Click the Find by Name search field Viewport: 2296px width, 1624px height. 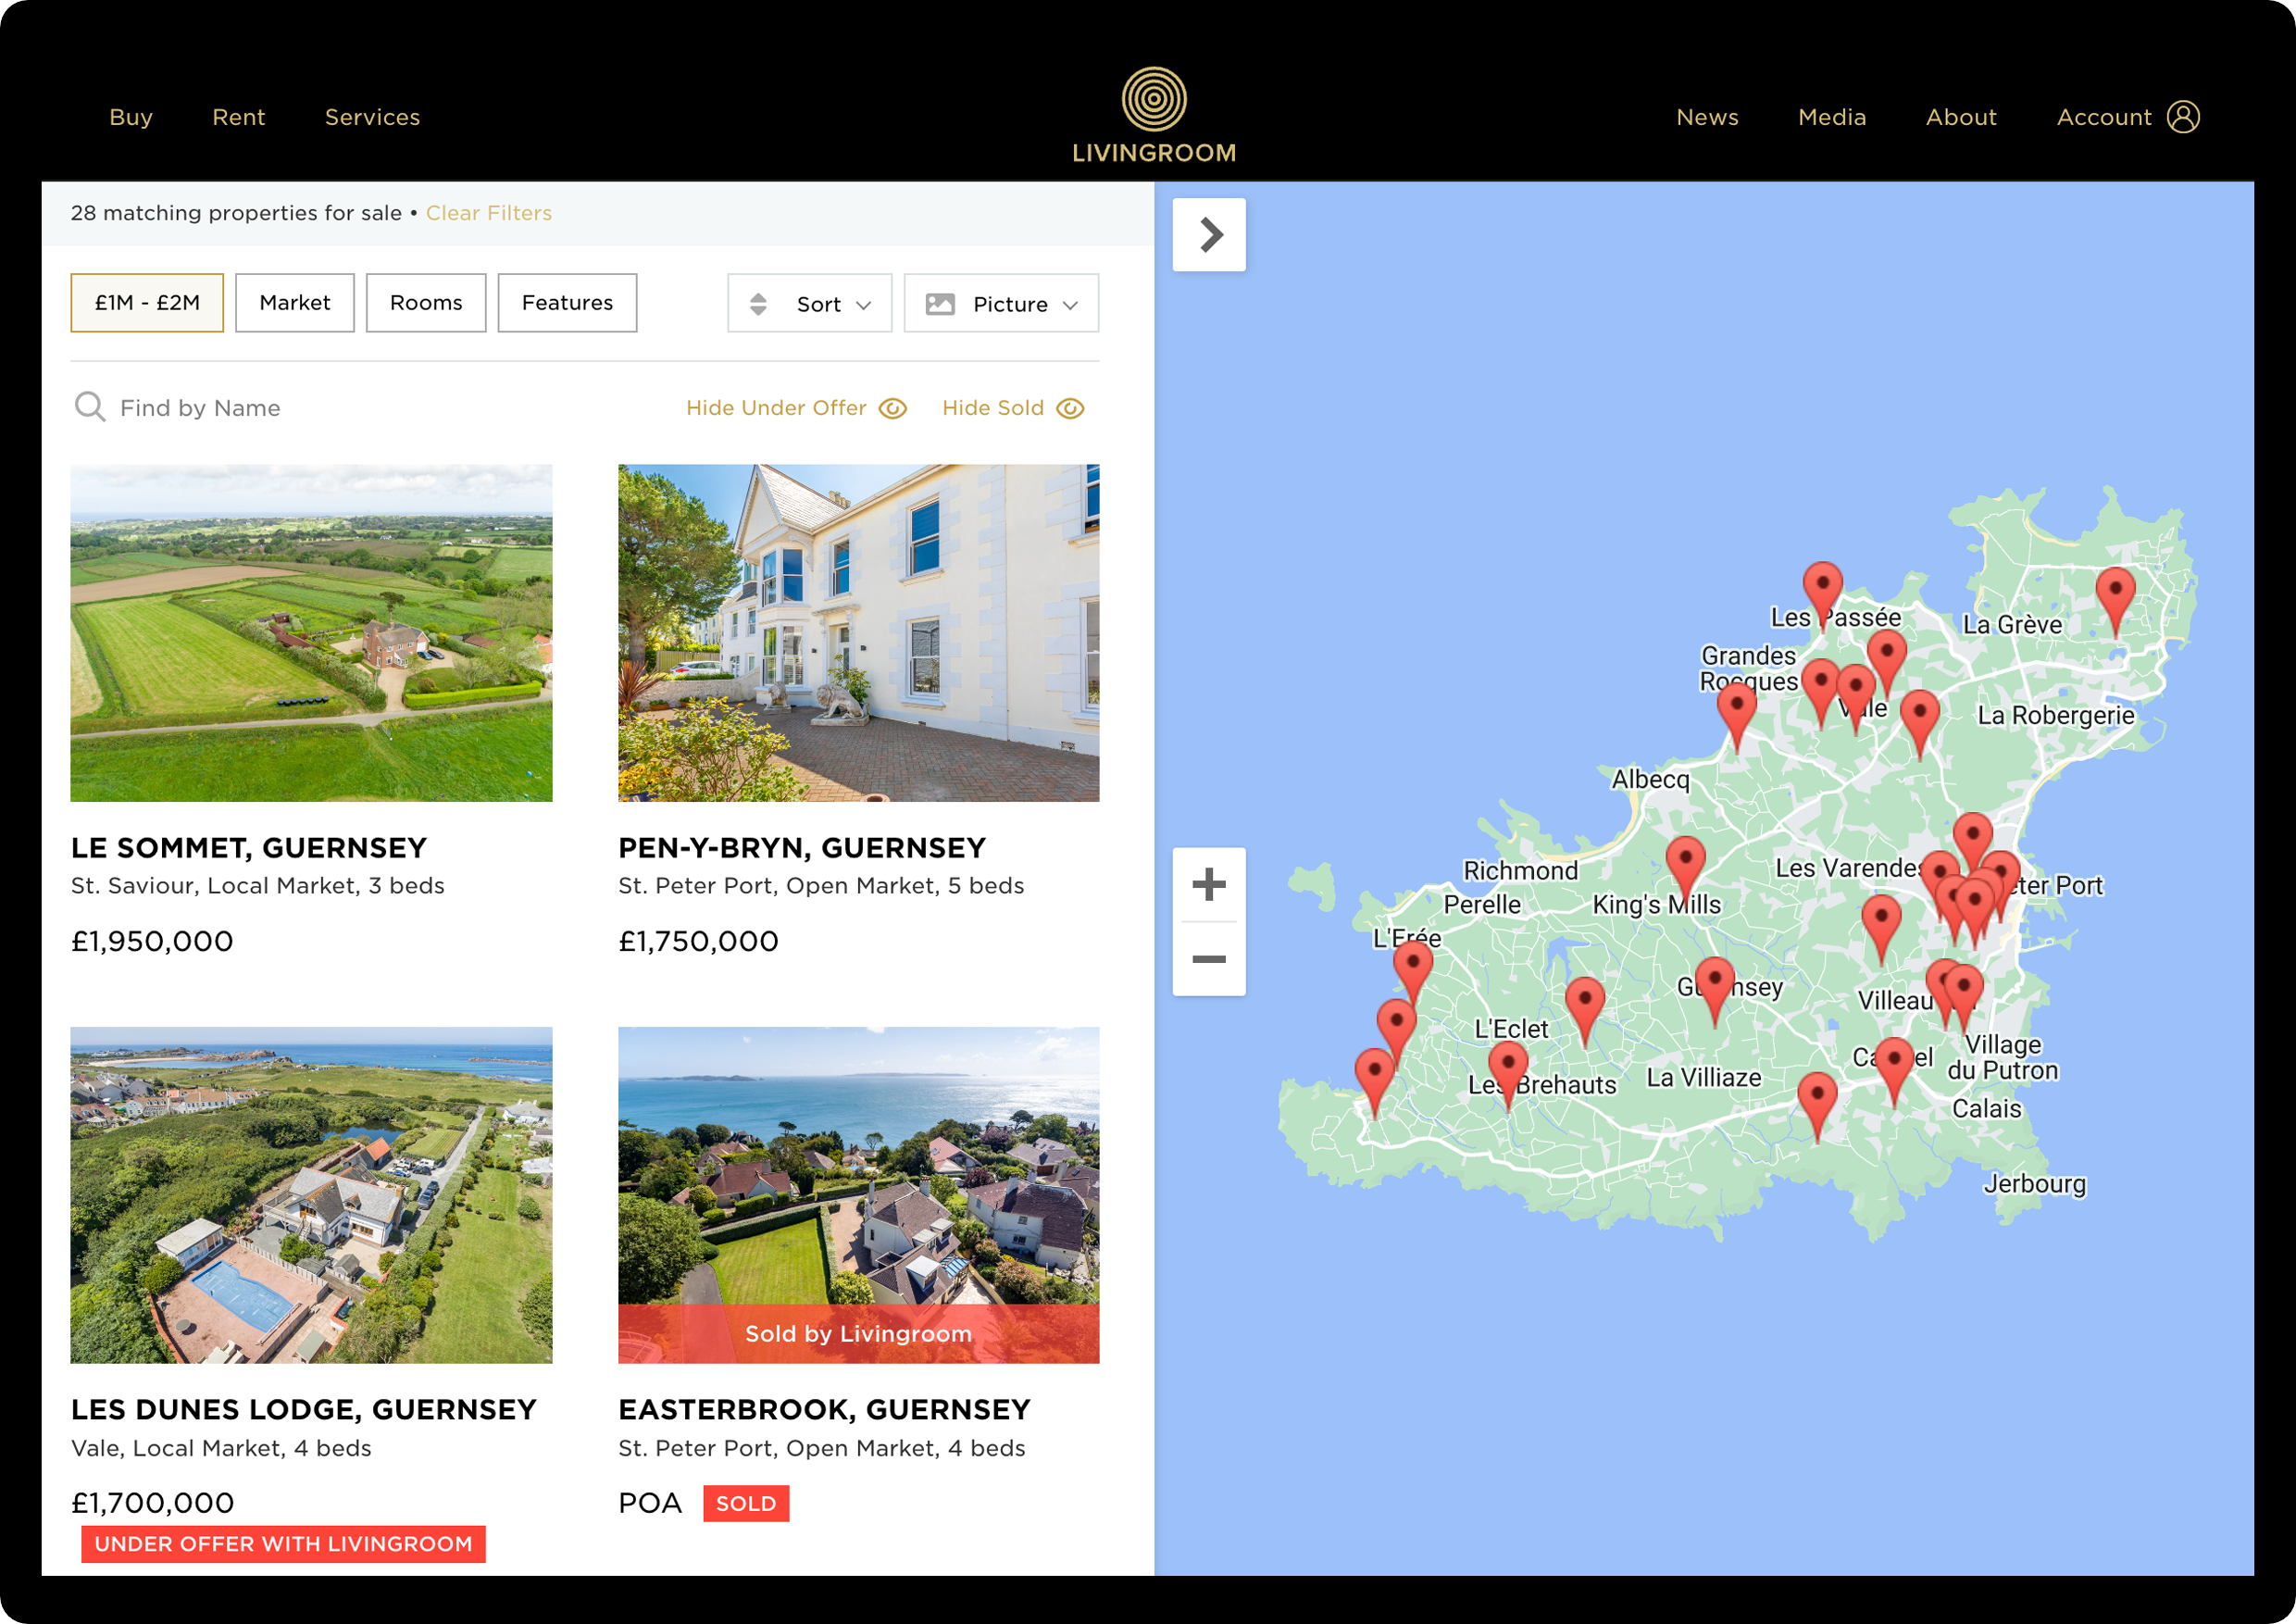[x=200, y=408]
